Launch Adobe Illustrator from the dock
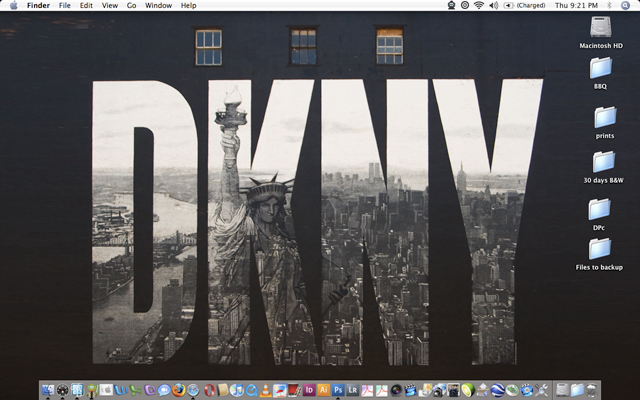The height and width of the screenshot is (400, 640). click(323, 390)
